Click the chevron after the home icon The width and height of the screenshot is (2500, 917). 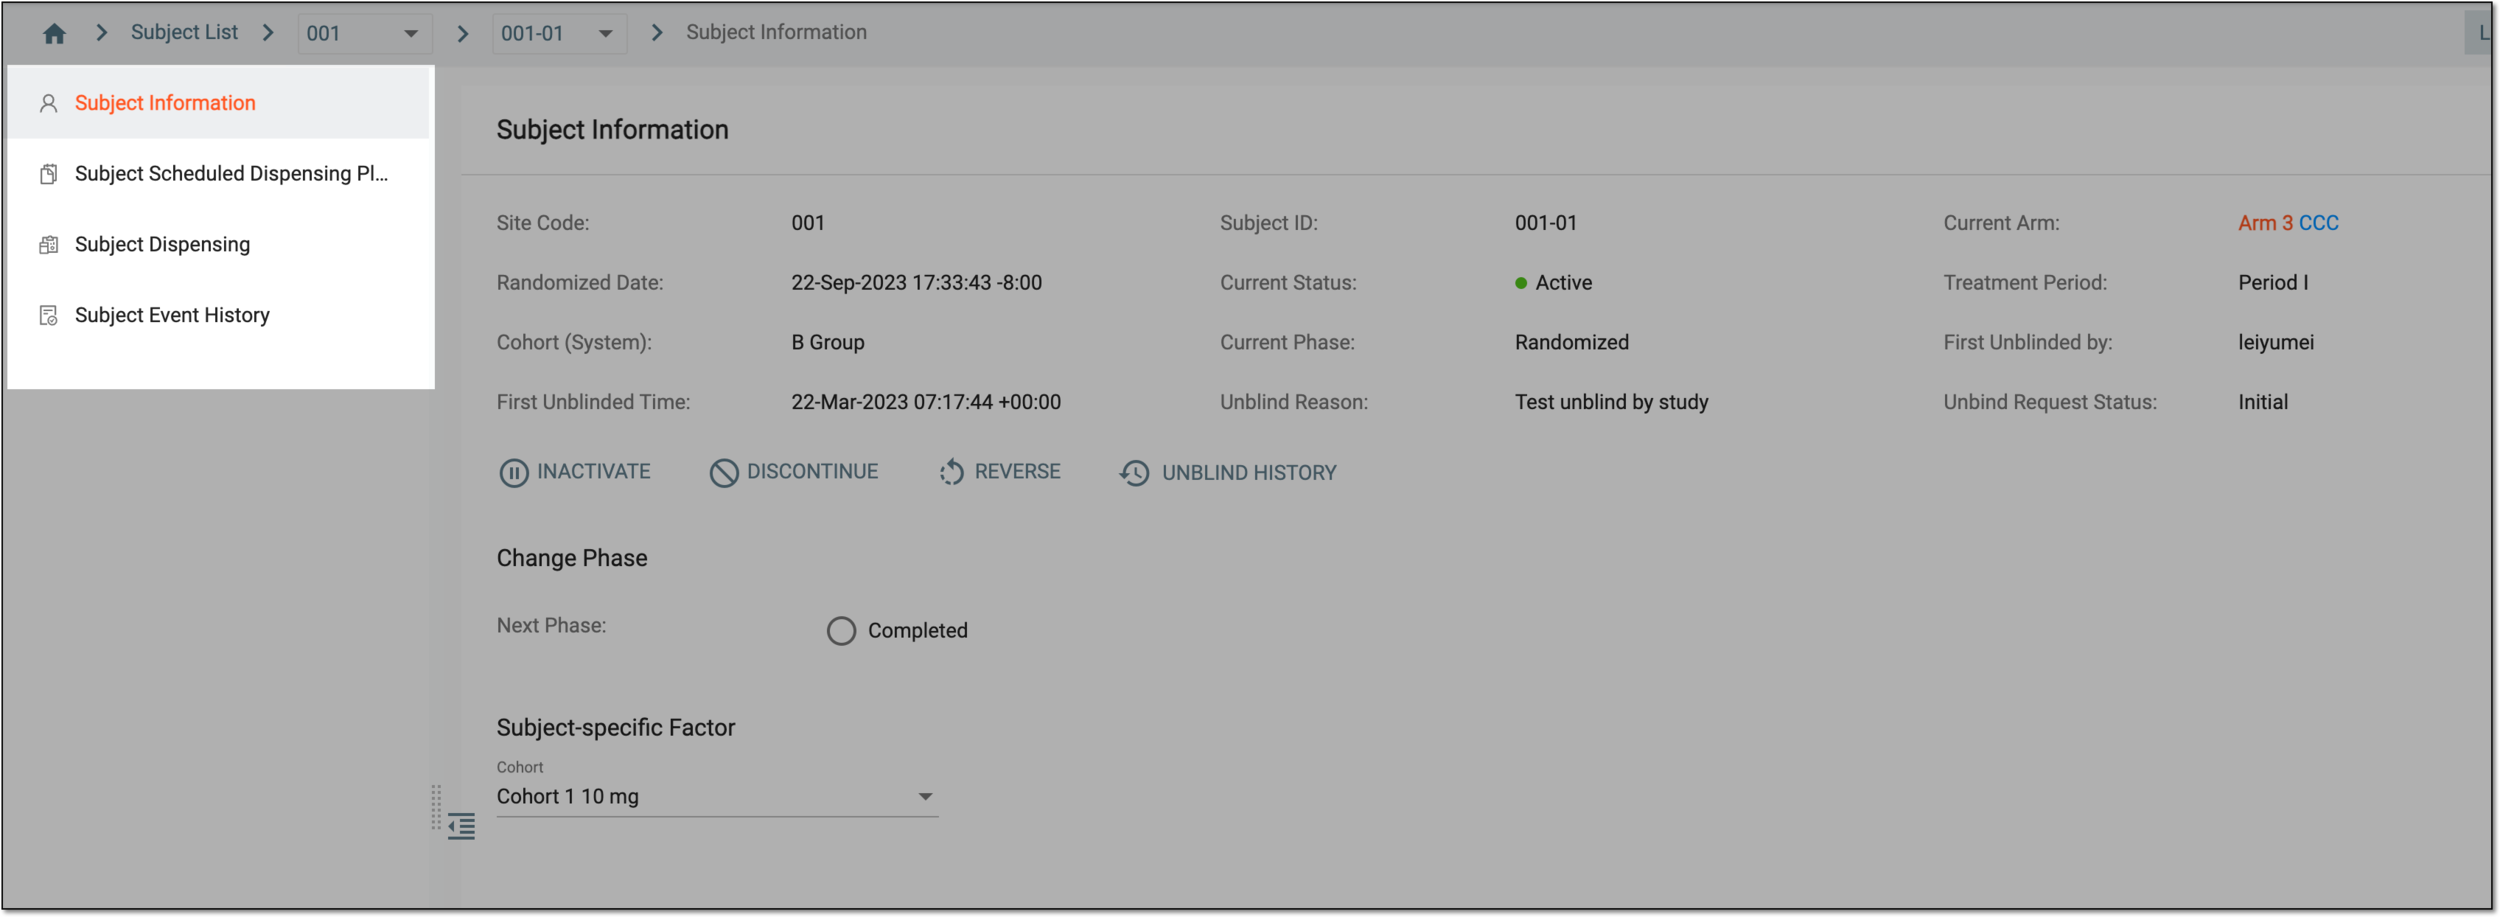click(101, 33)
